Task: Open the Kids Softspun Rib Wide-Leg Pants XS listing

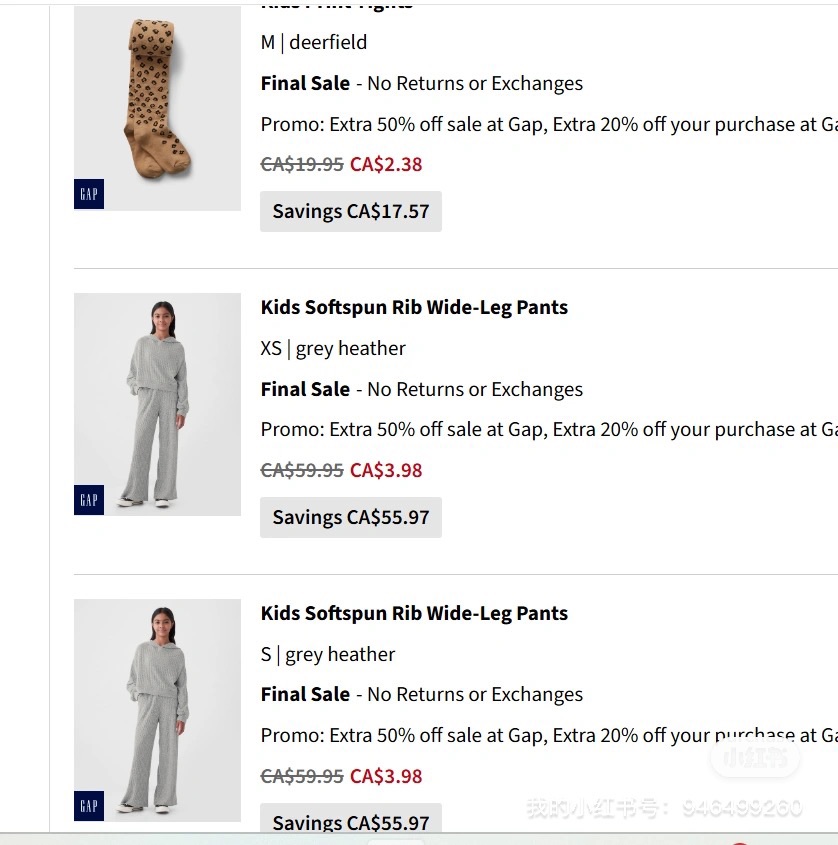Action: [x=414, y=307]
